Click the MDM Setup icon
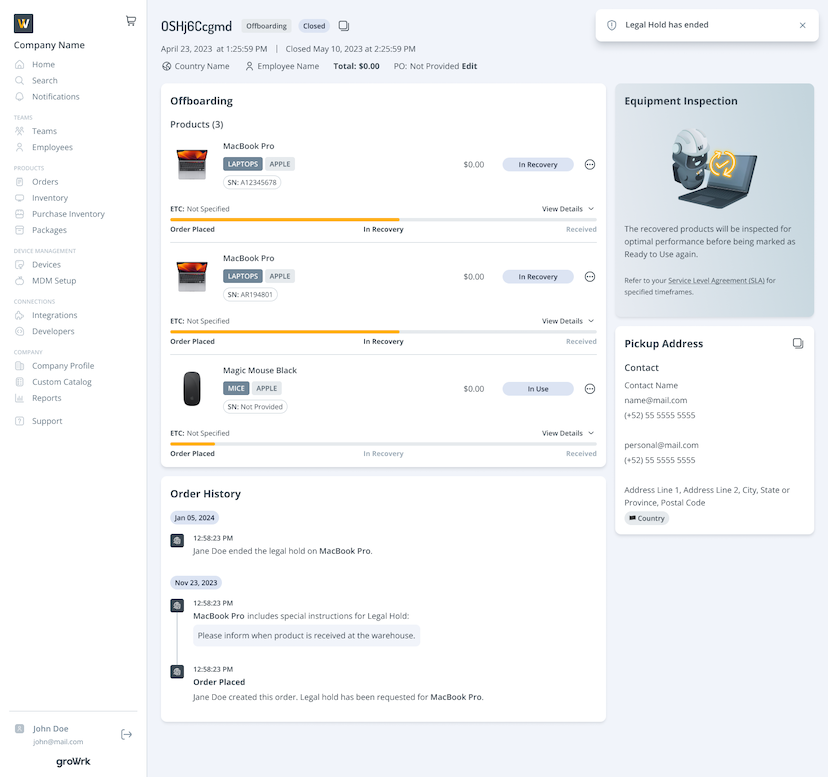 [x=20, y=280]
